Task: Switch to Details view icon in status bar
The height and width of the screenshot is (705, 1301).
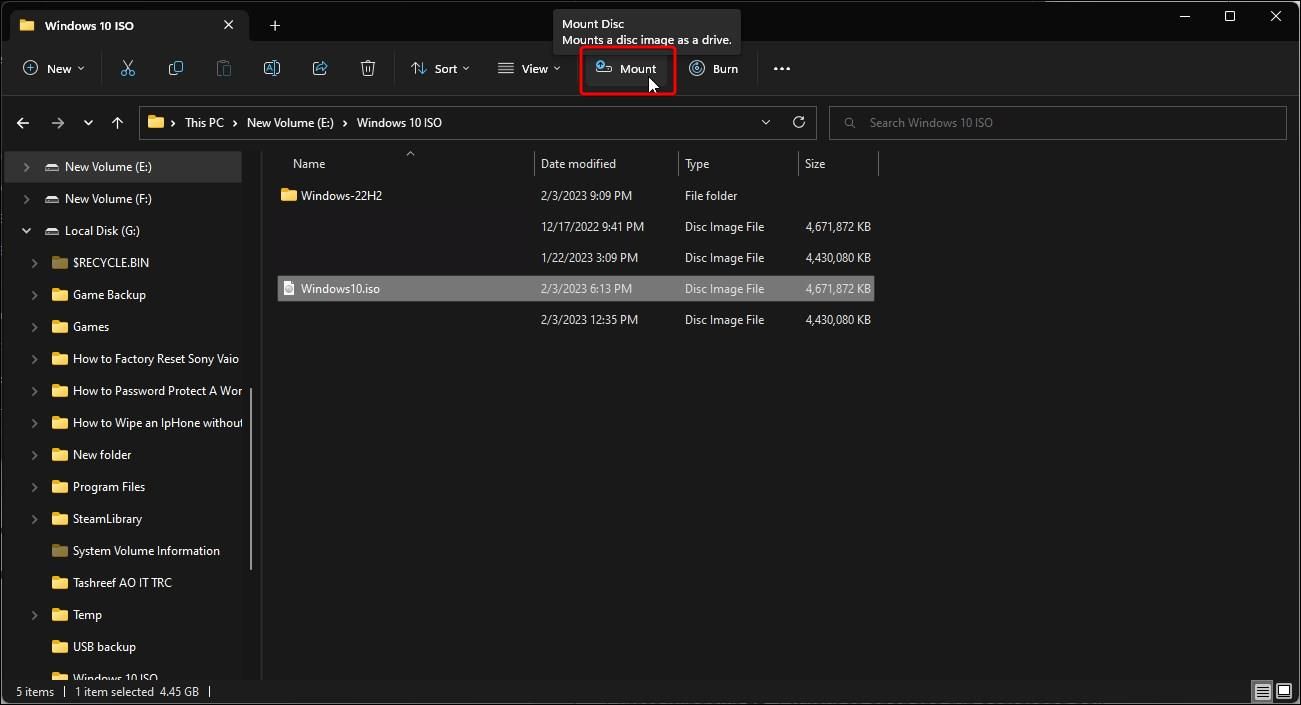Action: (x=1263, y=691)
